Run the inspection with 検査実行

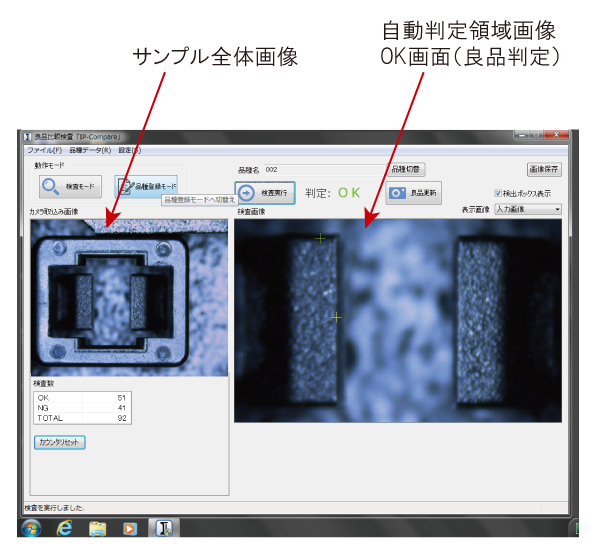point(265,193)
